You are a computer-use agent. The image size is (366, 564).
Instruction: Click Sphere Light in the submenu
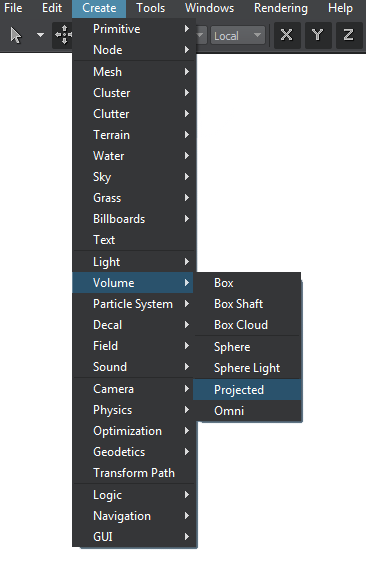click(247, 368)
